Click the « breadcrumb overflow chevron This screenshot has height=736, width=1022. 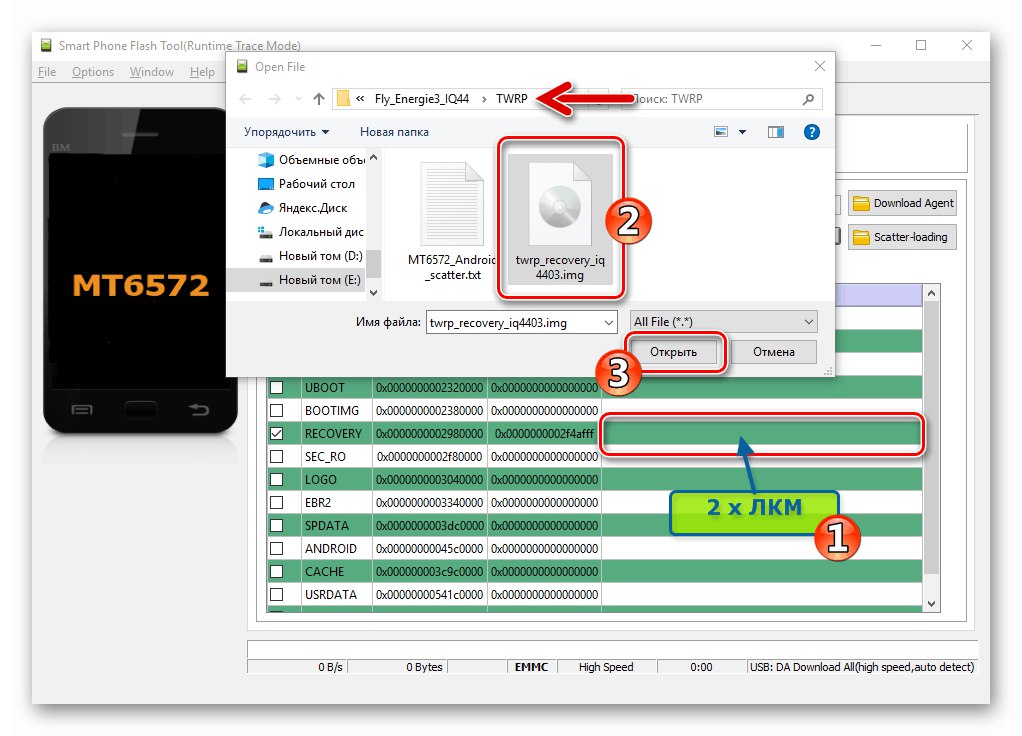point(360,99)
